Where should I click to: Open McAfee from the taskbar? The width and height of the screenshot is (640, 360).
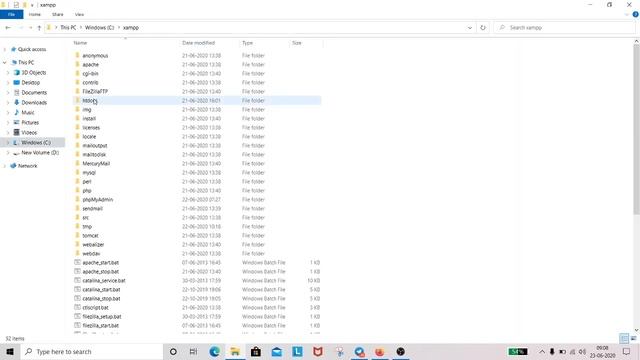coord(318,351)
